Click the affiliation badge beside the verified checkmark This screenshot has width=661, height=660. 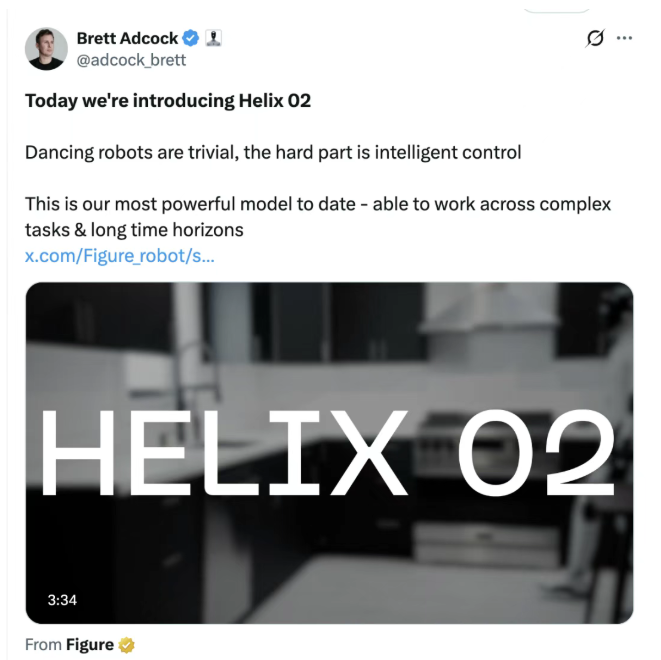point(213,38)
